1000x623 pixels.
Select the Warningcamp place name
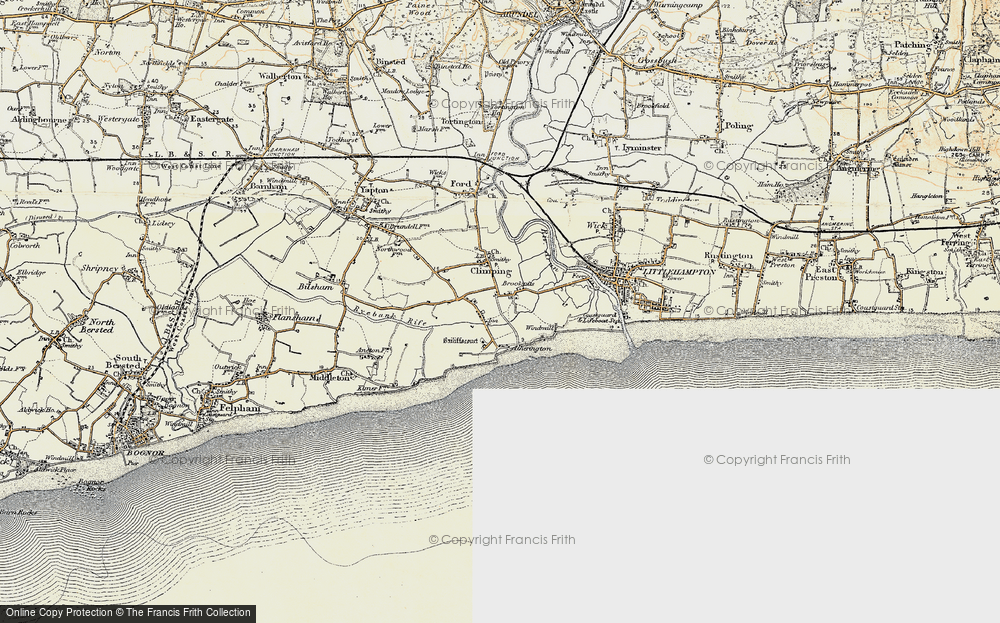679,6
